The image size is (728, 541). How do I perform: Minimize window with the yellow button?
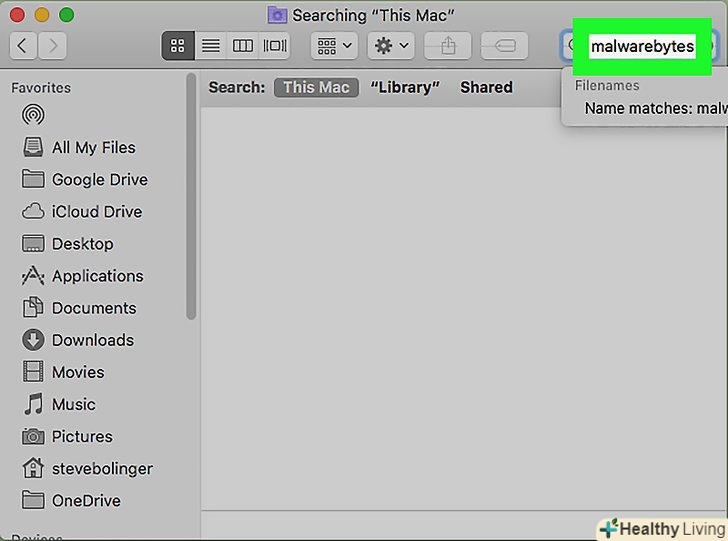[x=42, y=15]
